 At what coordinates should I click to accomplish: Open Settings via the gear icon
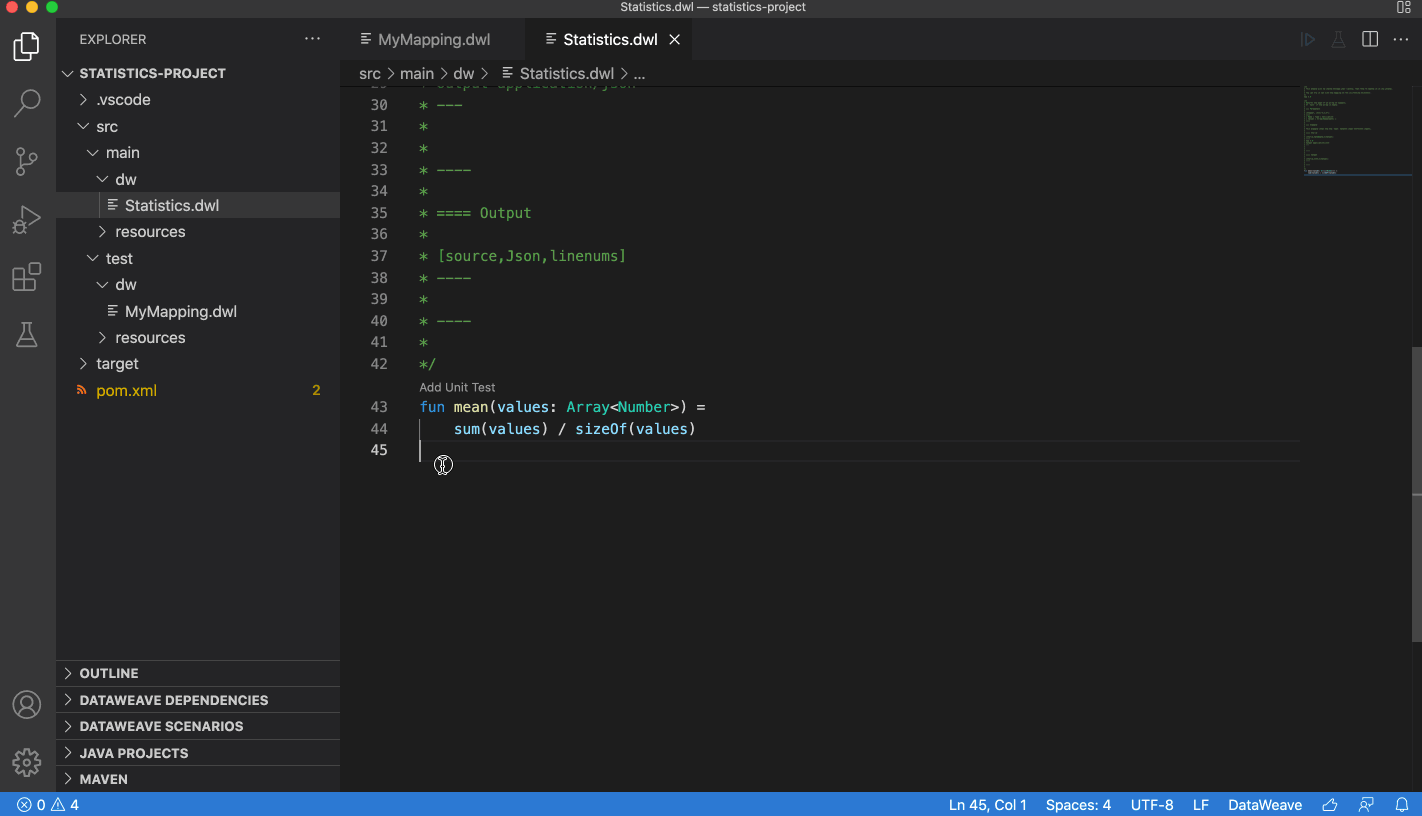click(x=27, y=762)
